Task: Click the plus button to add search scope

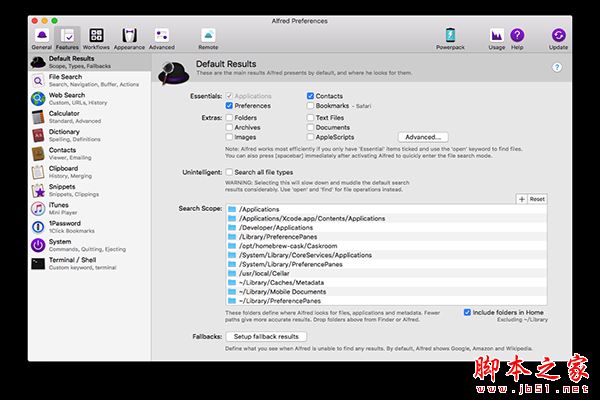Action: [522, 199]
